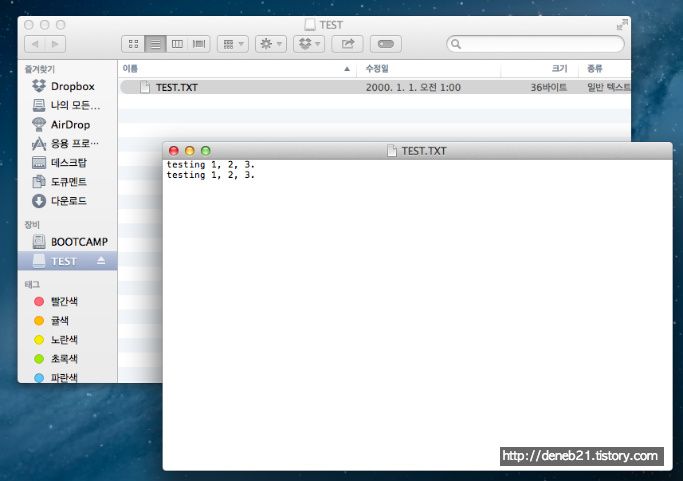Viewport: 683px width, 481px height.
Task: Click the 36바이트 size cell
Action: pyautogui.click(x=549, y=88)
